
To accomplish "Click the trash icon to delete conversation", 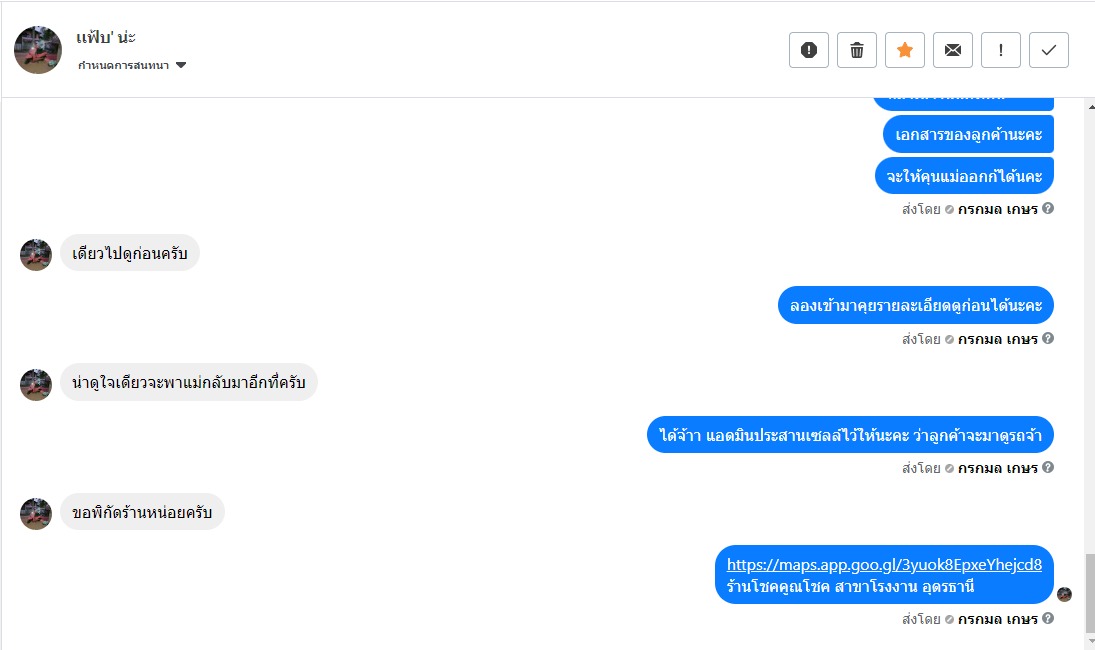I will [x=857, y=50].
